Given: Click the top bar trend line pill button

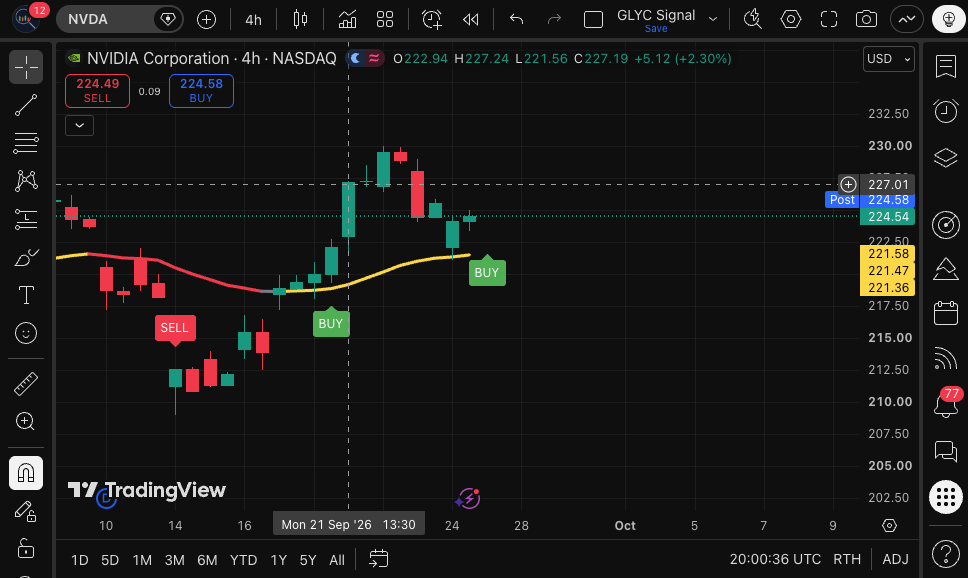Looking at the screenshot, I should point(907,20).
